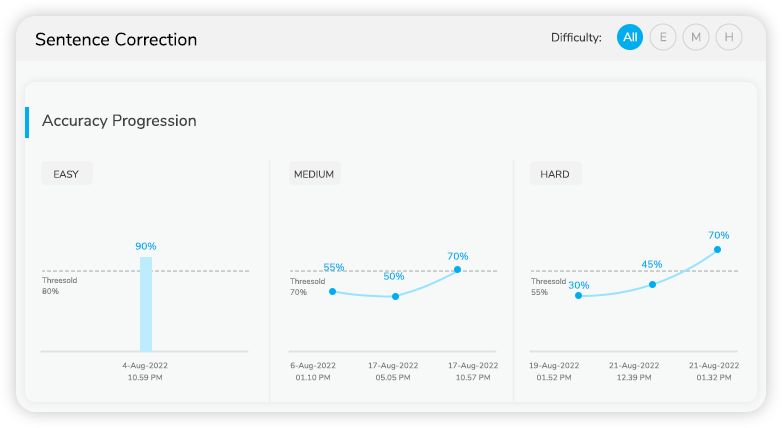Click the Sentence Correction title
Image resolution: width=782 pixels, height=428 pixels.
point(116,39)
